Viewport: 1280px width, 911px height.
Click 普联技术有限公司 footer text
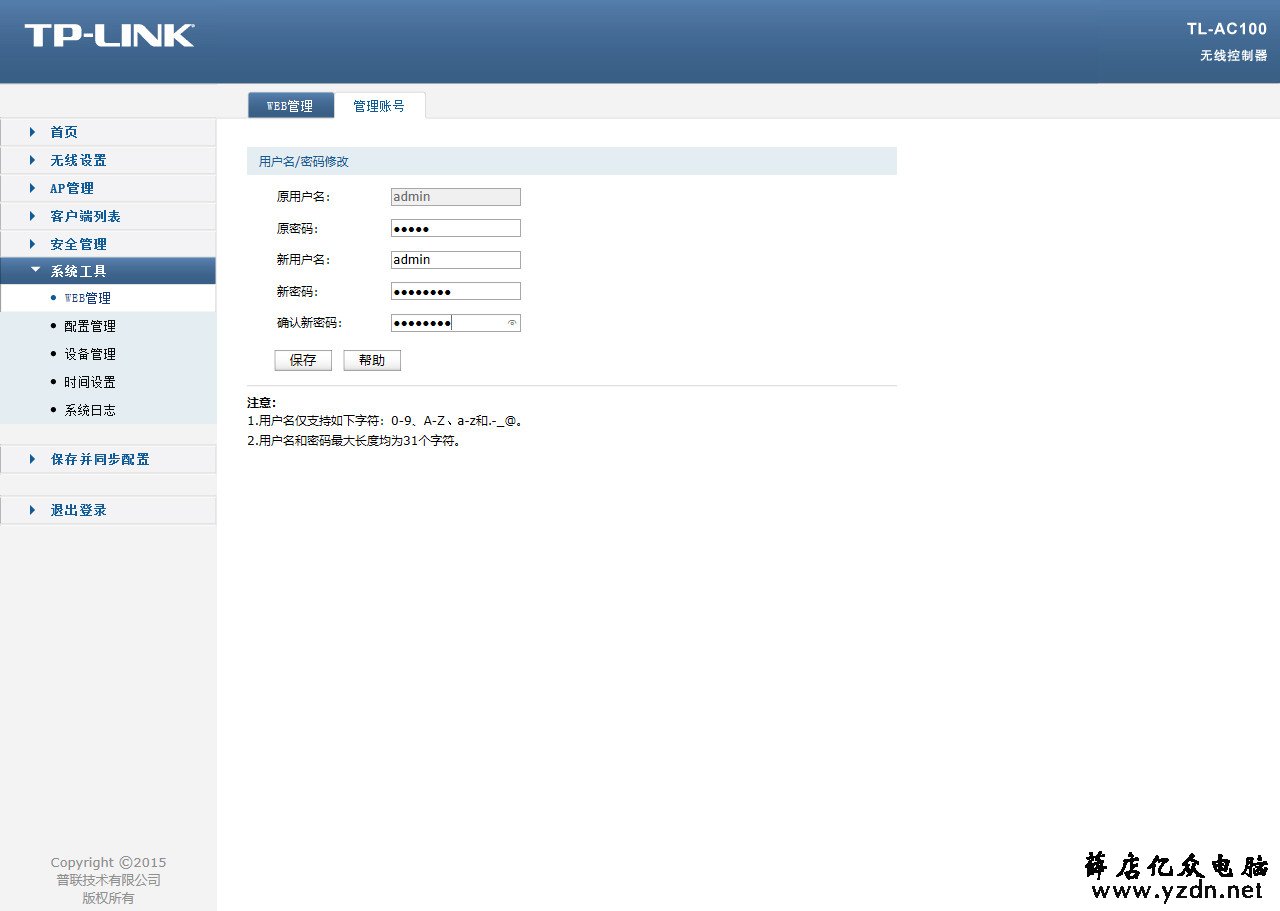(x=108, y=880)
